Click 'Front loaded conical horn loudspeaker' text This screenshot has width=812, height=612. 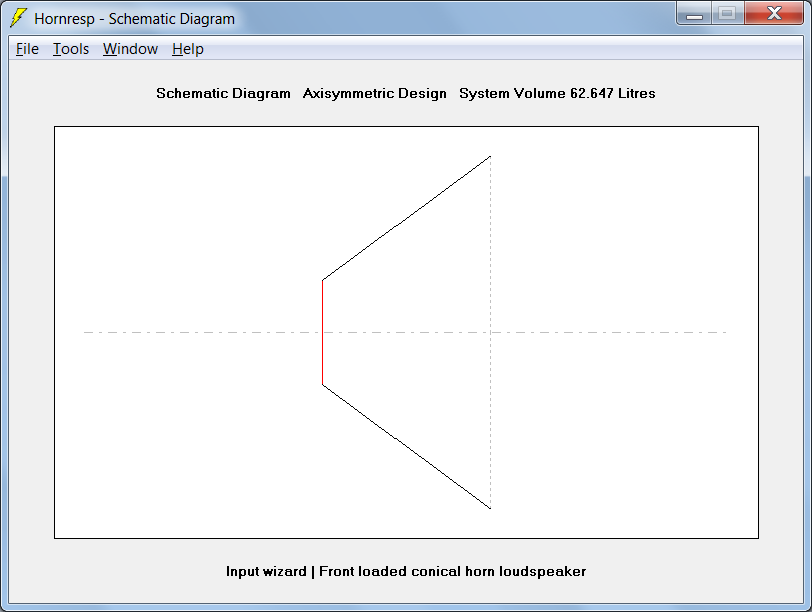453,572
